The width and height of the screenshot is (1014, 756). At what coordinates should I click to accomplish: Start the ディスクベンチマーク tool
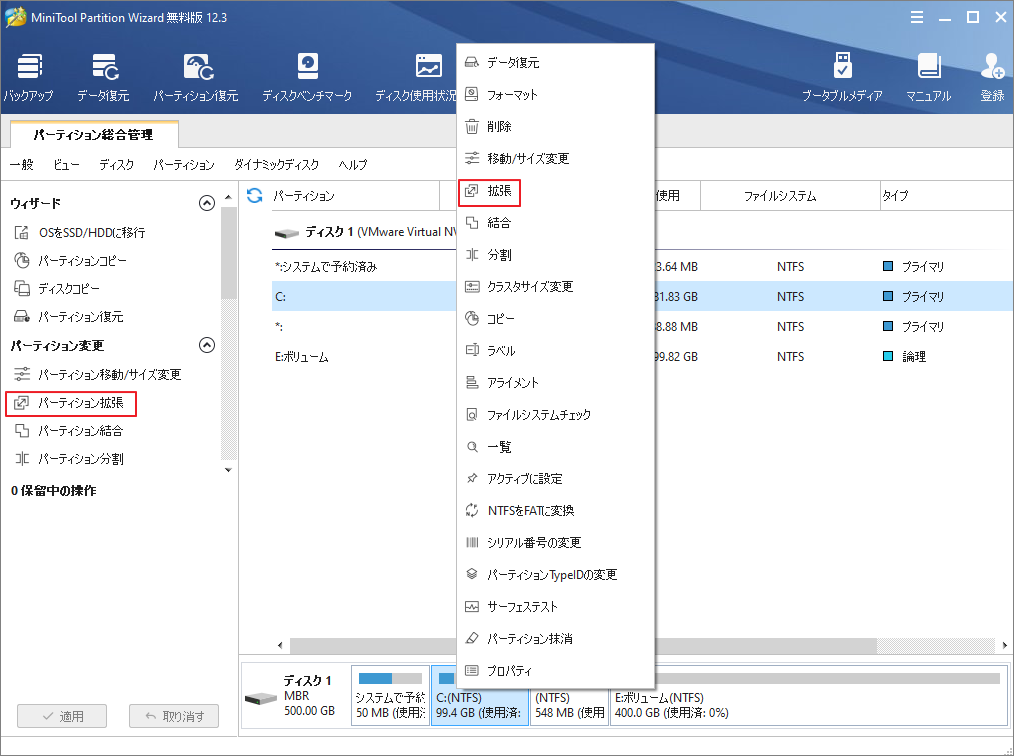(x=307, y=77)
